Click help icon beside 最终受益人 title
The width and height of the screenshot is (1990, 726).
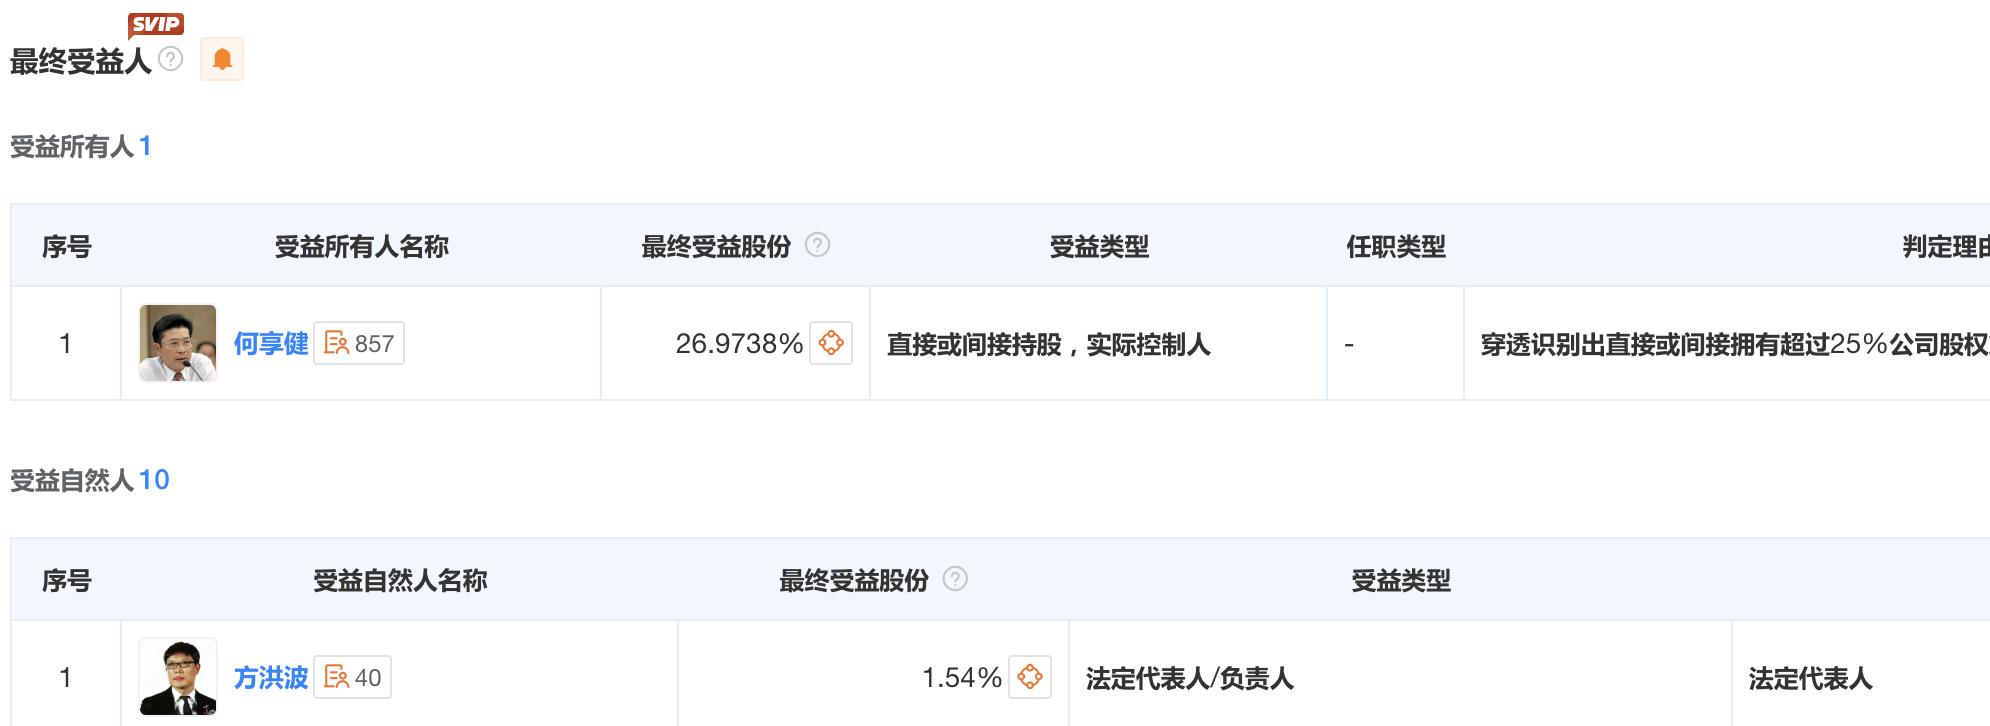(x=171, y=59)
